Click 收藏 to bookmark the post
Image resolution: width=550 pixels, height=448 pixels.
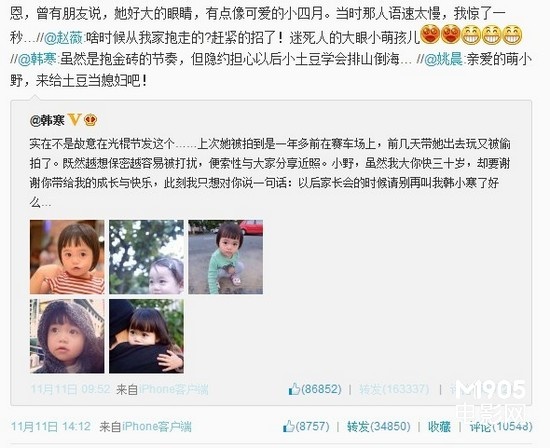[x=439, y=426]
